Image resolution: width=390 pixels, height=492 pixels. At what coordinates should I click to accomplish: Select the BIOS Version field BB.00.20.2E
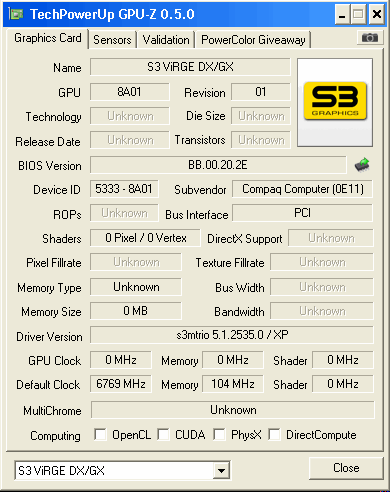coord(218,165)
